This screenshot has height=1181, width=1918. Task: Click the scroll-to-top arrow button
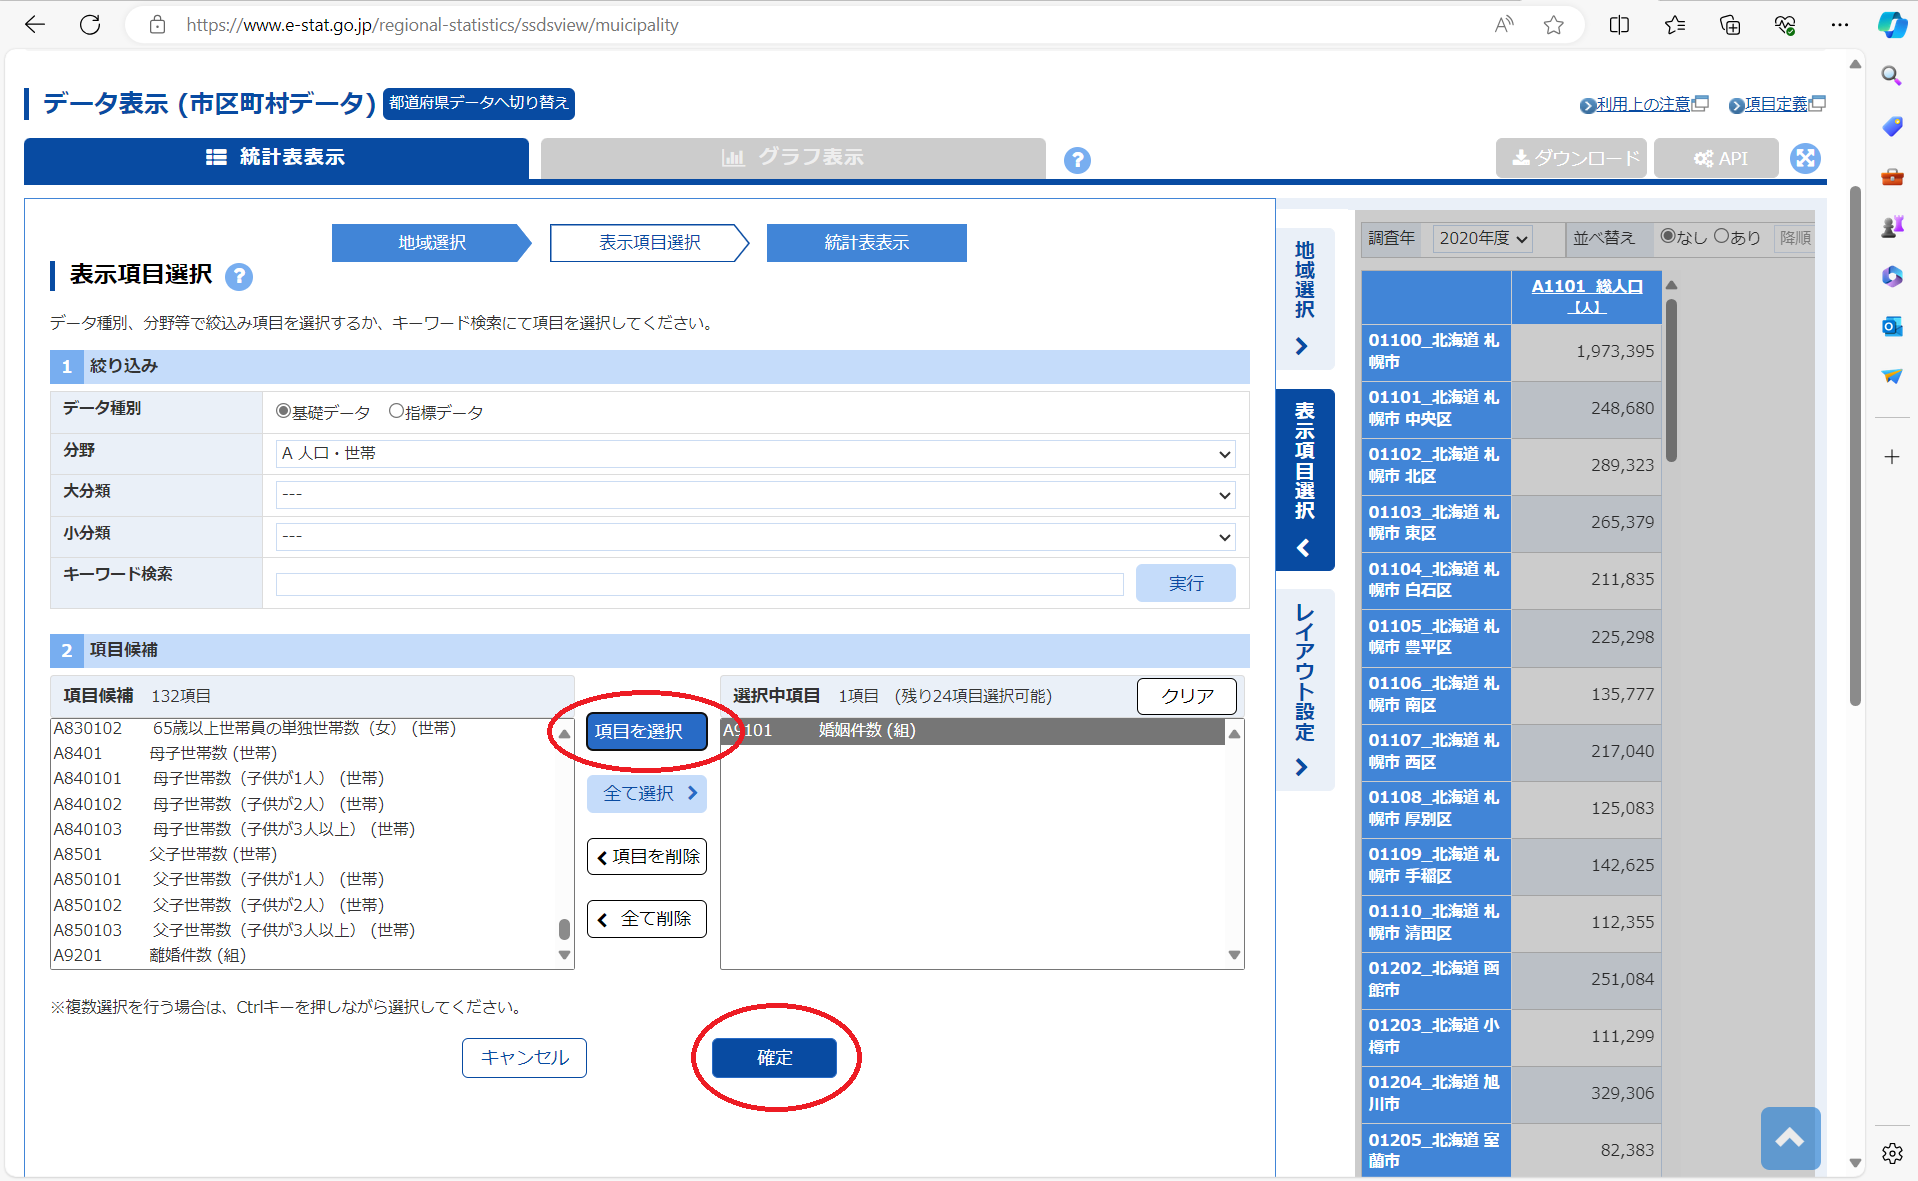click(1789, 1138)
